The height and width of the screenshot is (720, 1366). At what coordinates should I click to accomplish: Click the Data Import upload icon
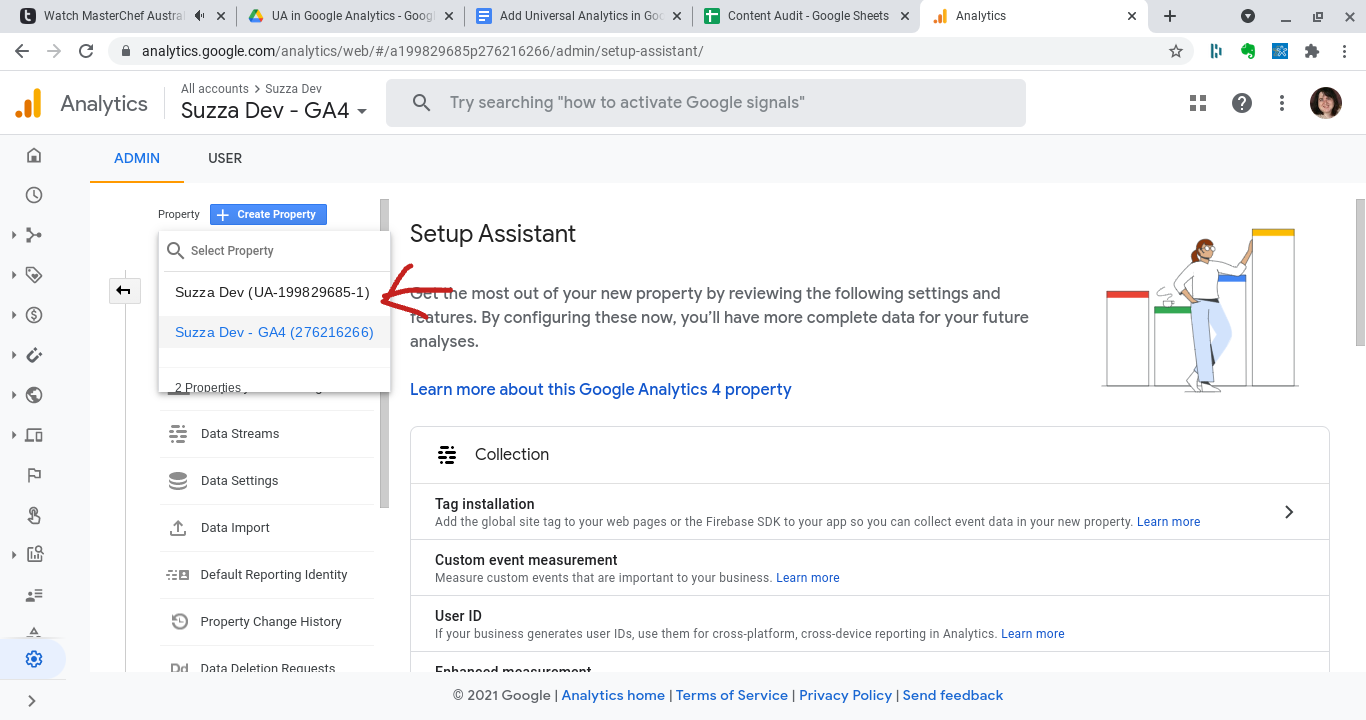pyautogui.click(x=178, y=528)
